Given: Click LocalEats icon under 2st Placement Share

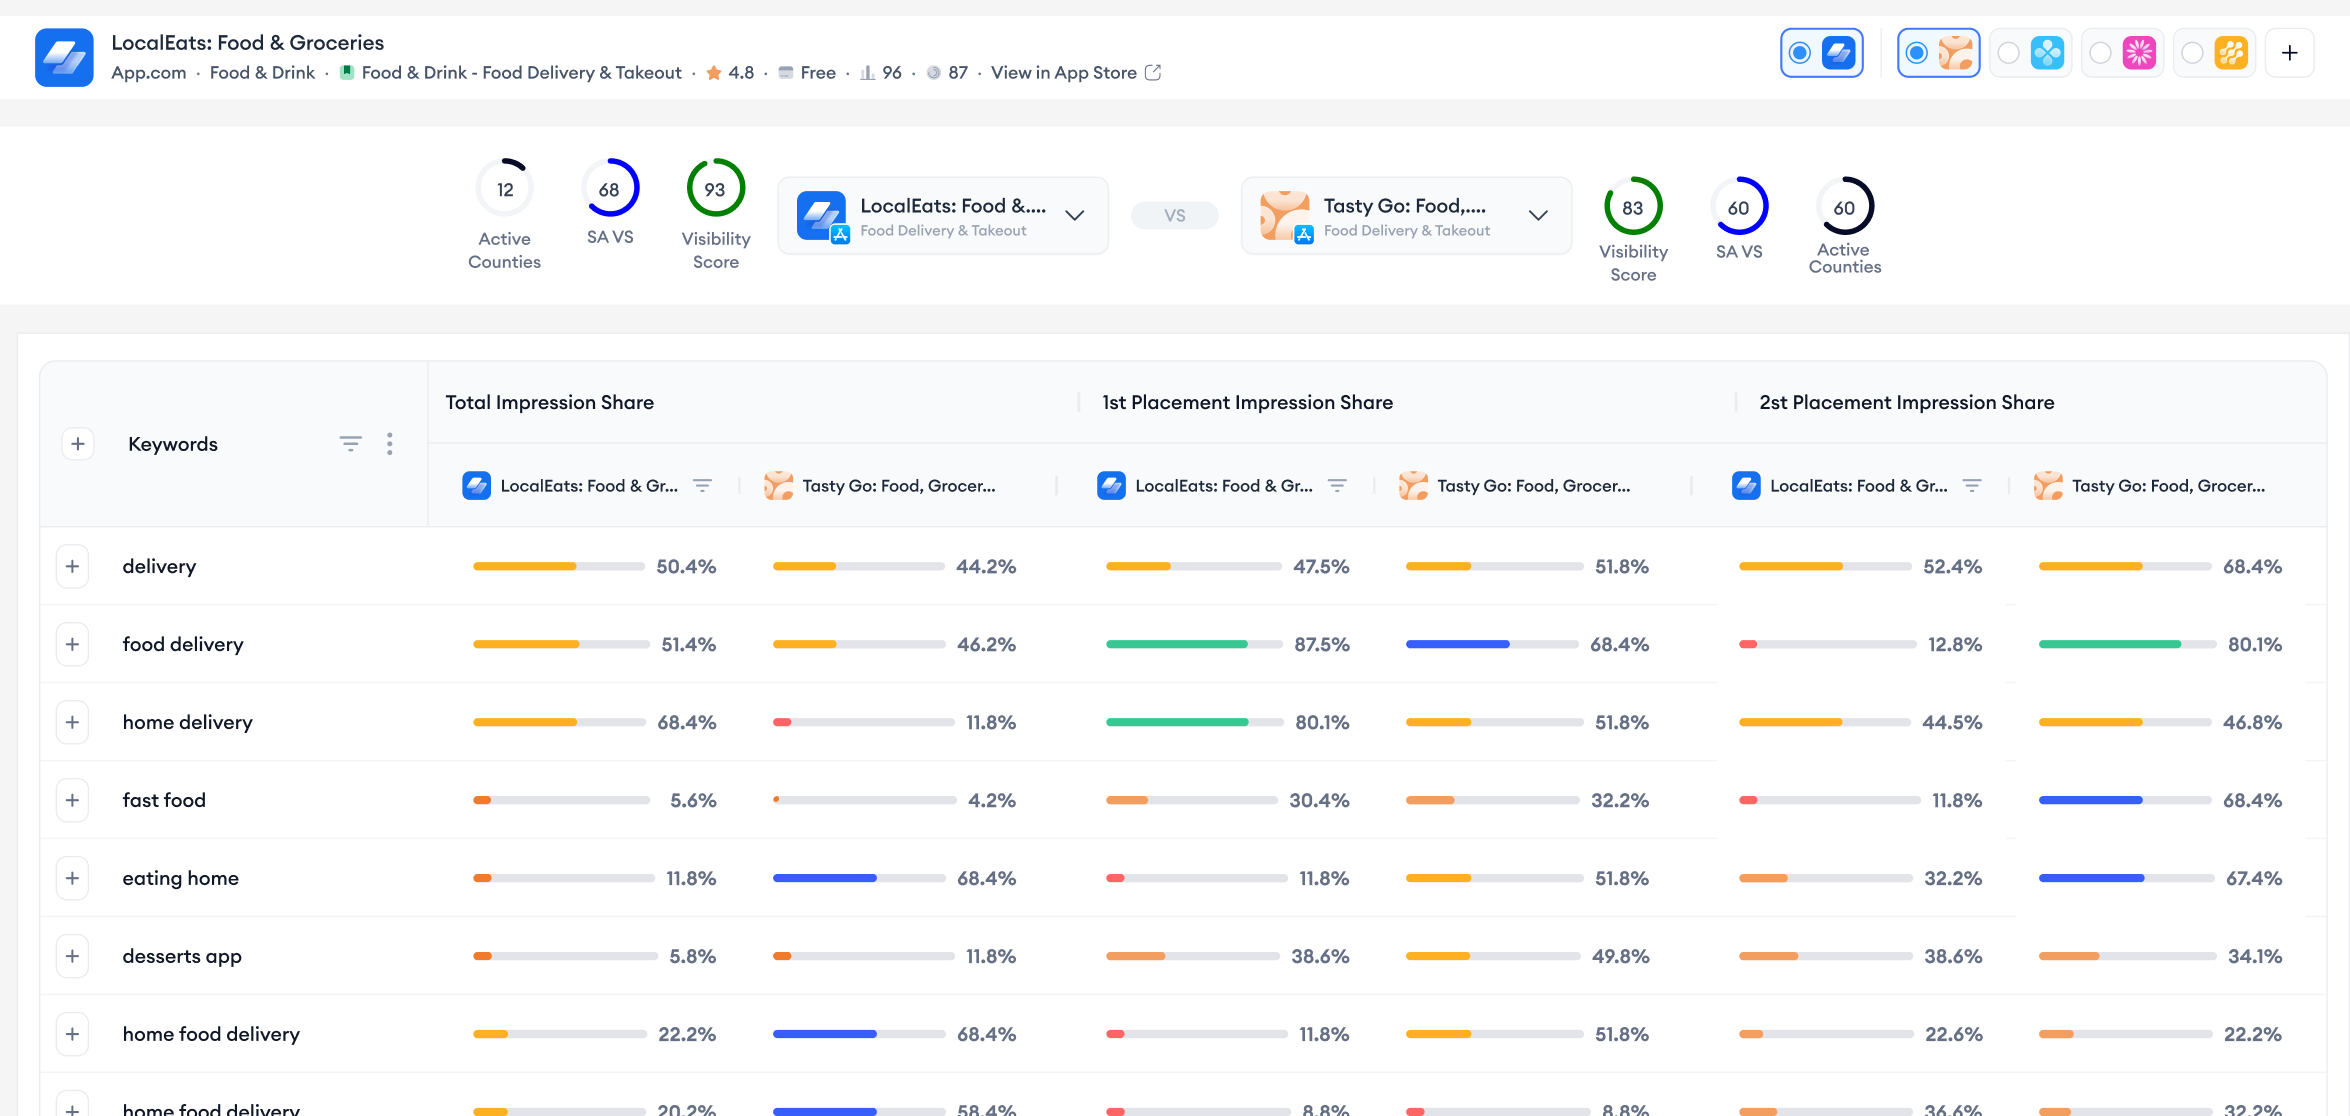Looking at the screenshot, I should [1746, 485].
